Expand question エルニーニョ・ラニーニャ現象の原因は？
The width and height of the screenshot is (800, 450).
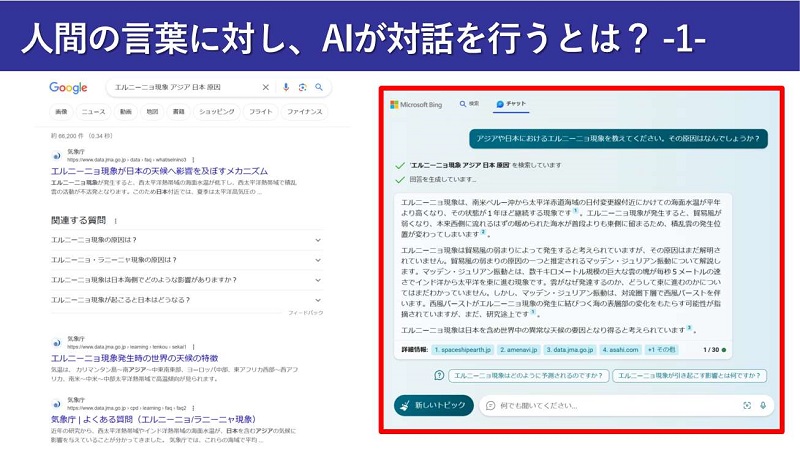tap(186, 260)
